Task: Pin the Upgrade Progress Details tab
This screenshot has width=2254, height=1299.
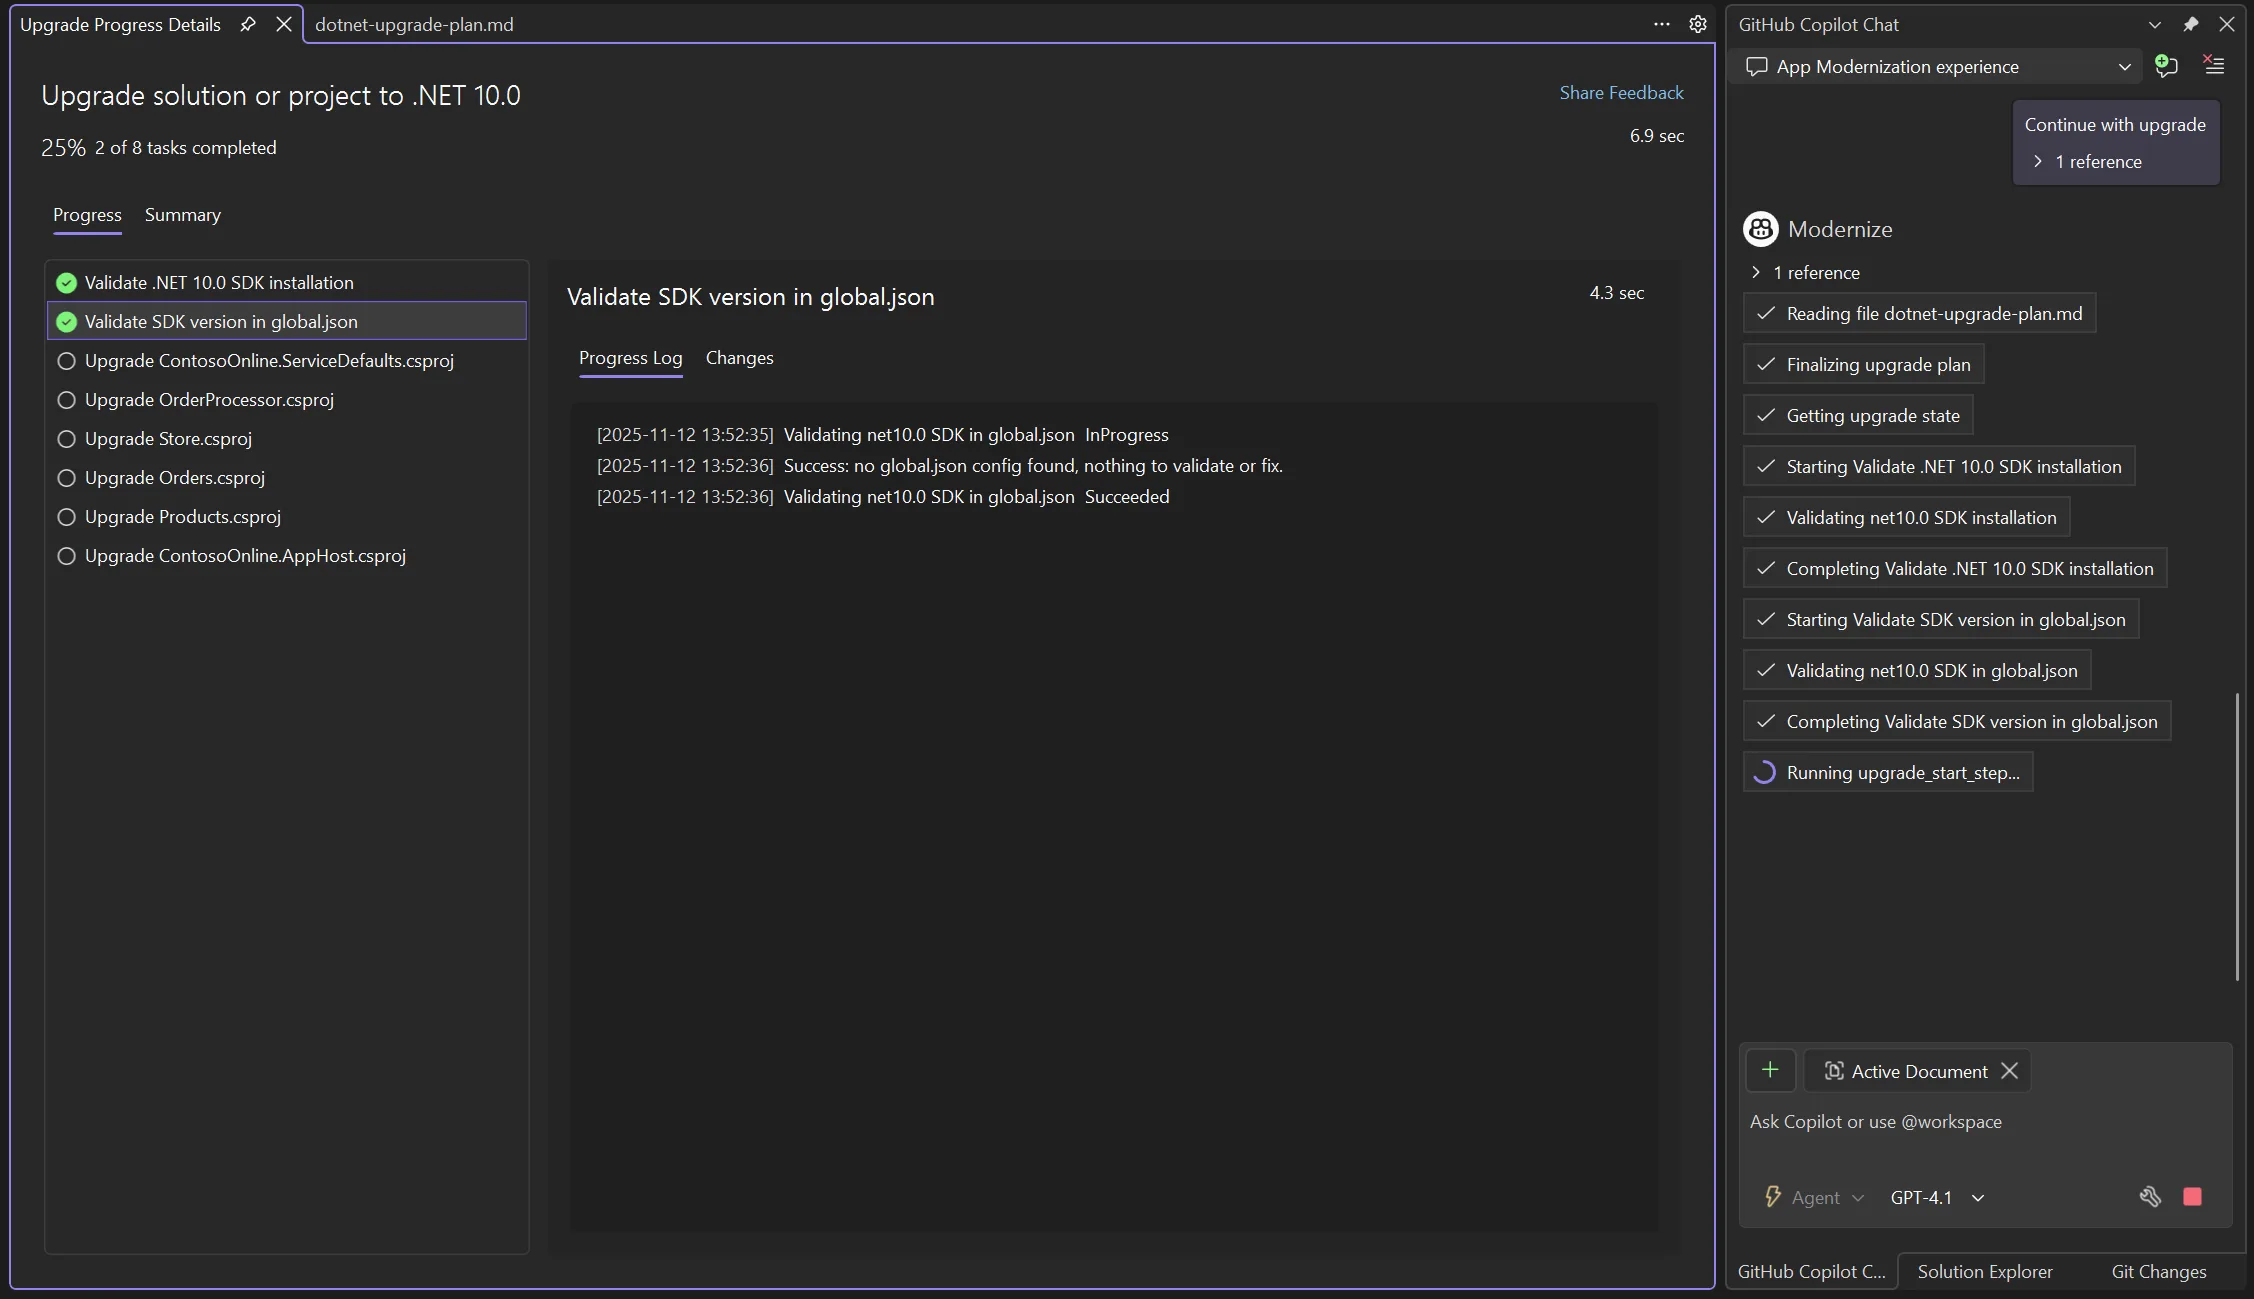Action: click(248, 24)
